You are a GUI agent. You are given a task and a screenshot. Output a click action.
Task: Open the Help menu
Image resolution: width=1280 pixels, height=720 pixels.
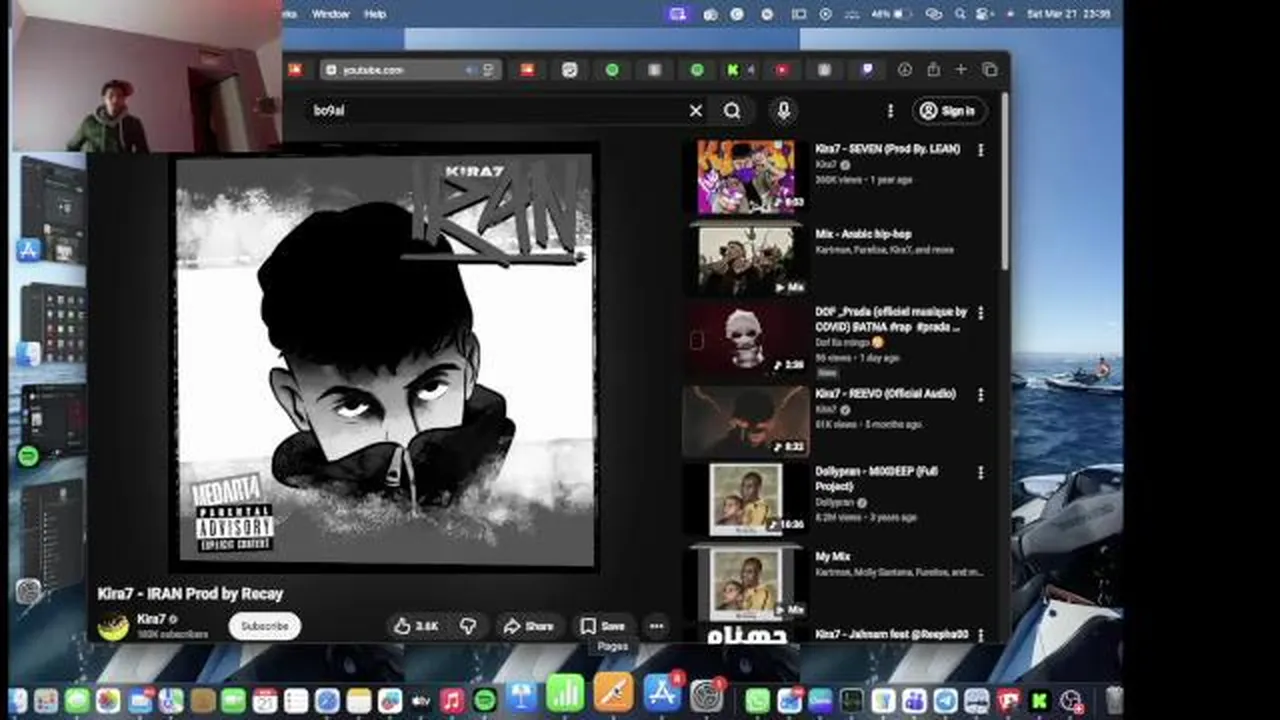click(375, 14)
